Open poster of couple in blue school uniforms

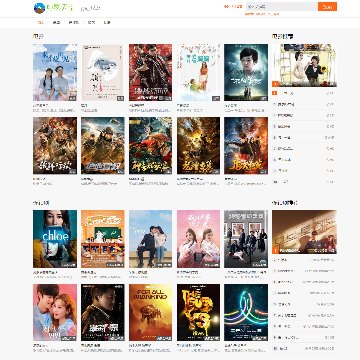55,72
